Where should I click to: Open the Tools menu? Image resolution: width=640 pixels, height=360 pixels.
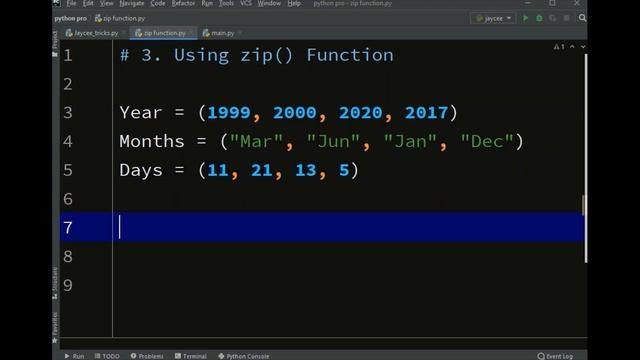point(226,3)
